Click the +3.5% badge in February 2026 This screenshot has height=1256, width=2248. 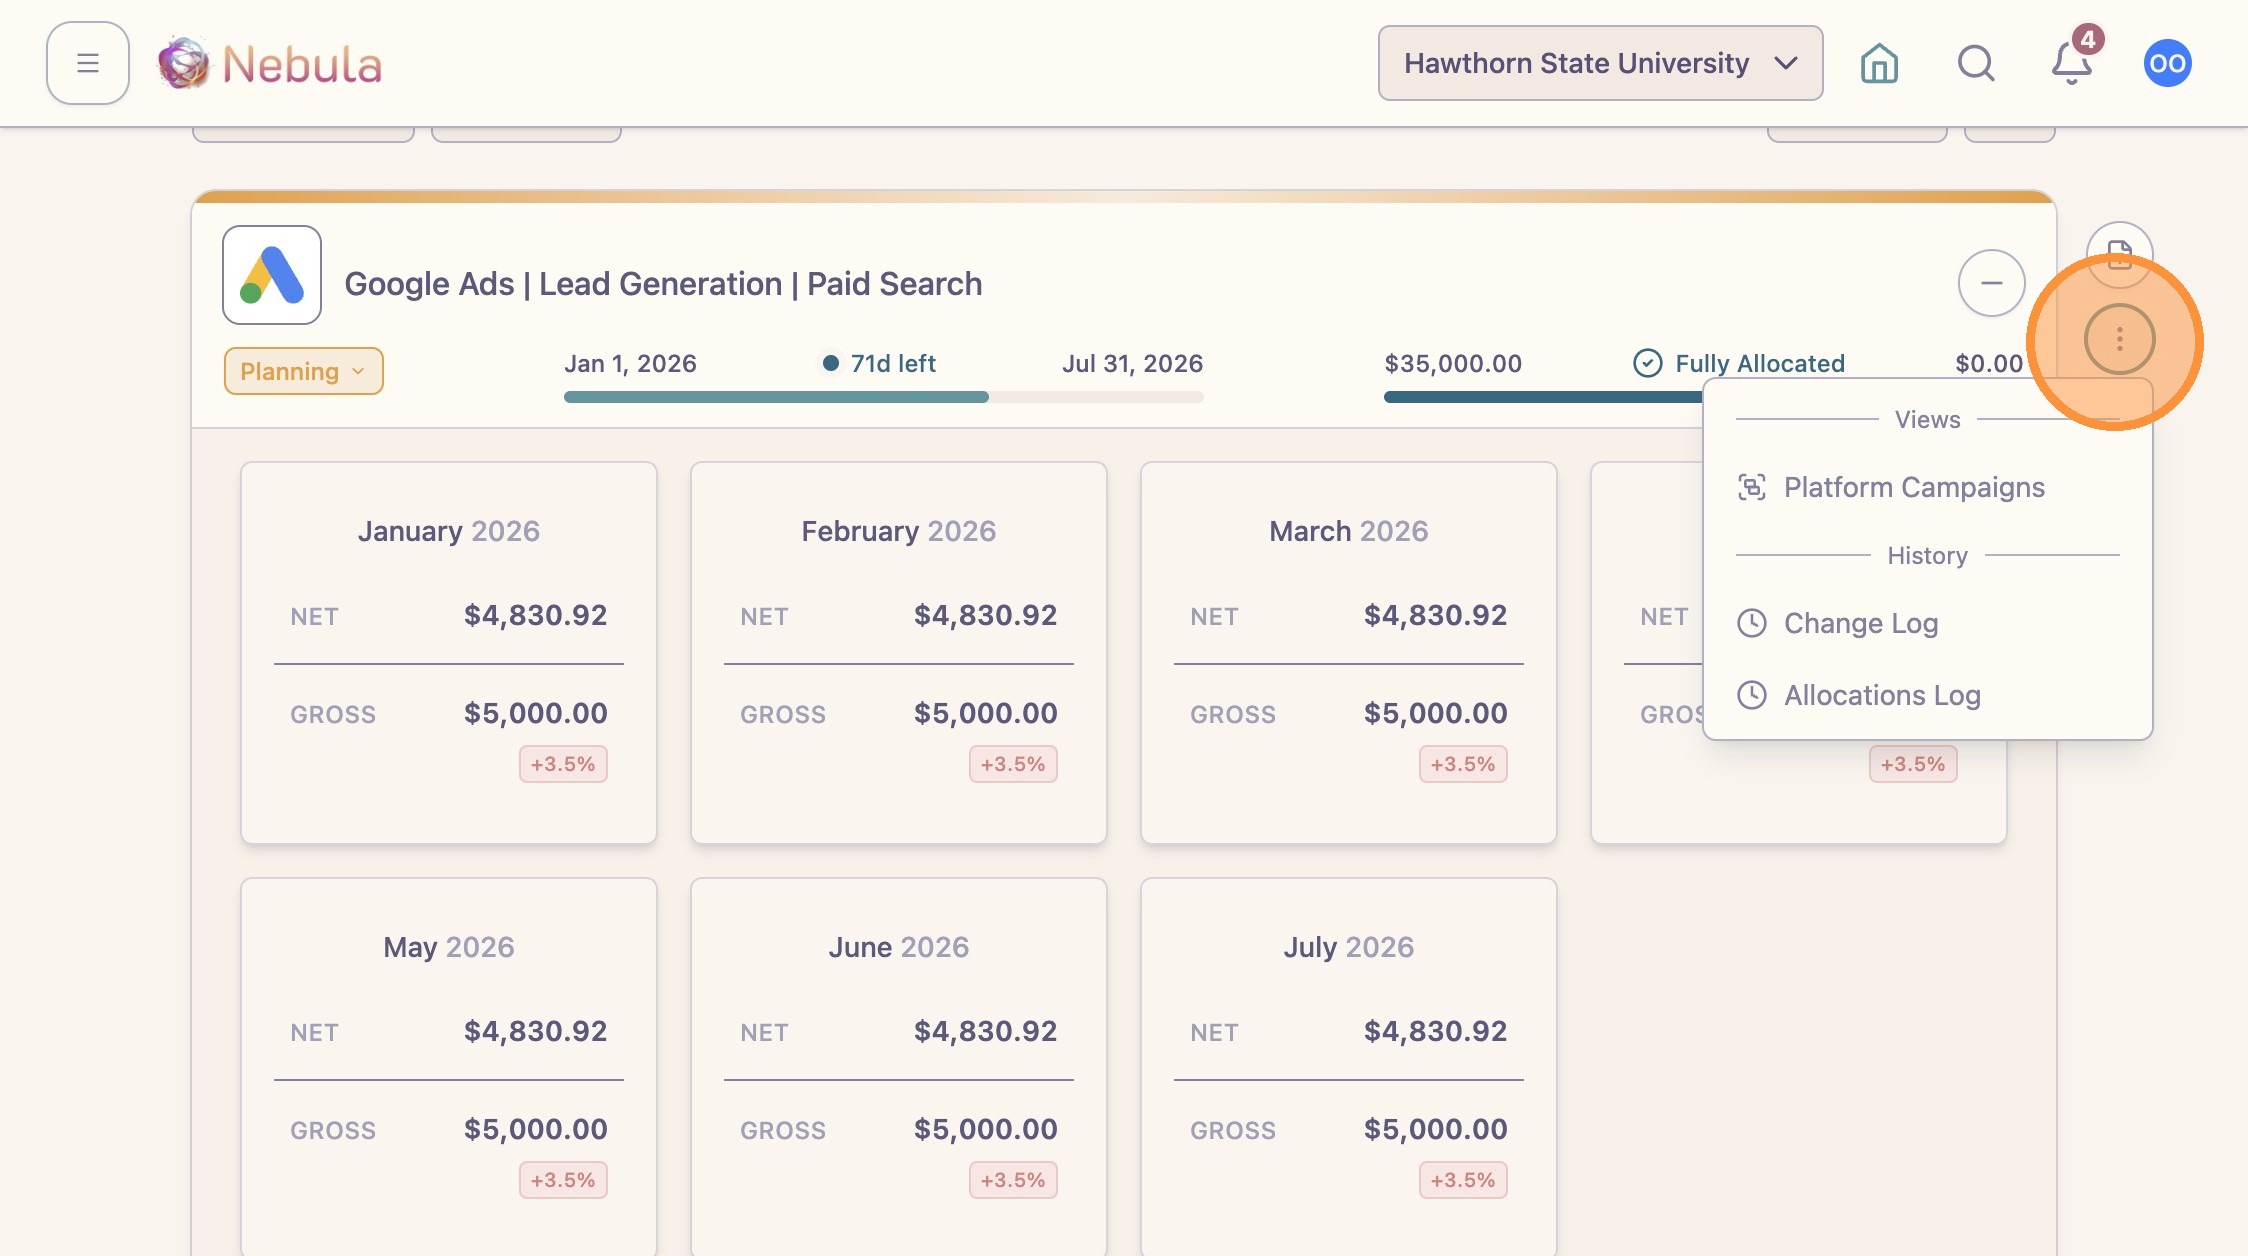pyautogui.click(x=1013, y=764)
